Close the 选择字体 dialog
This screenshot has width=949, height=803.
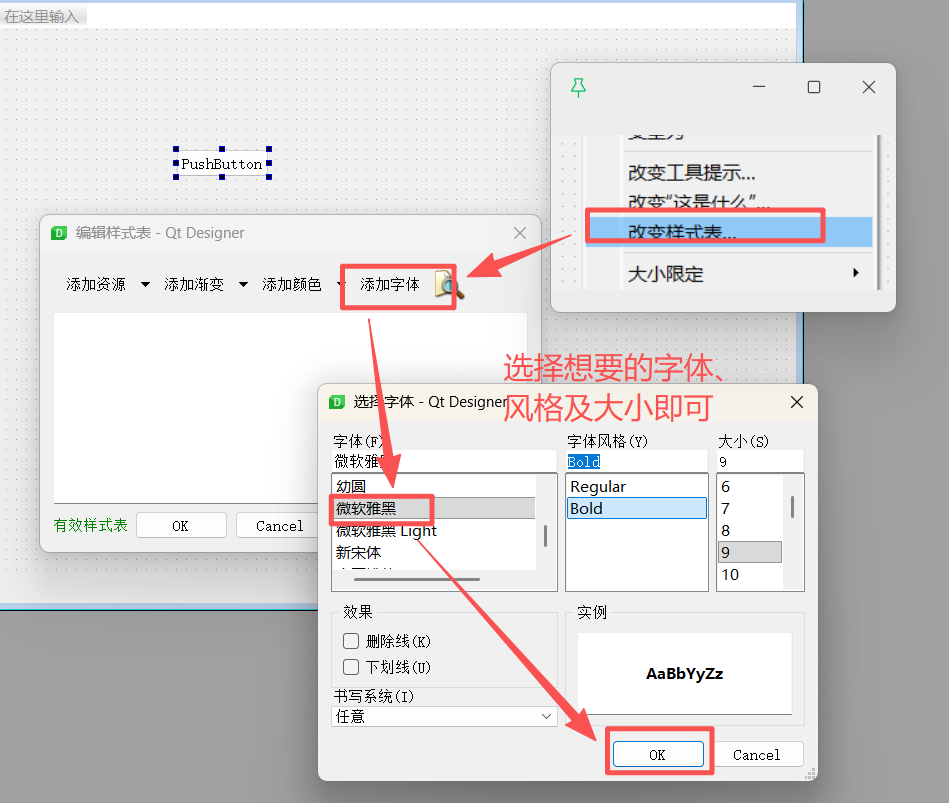click(796, 402)
